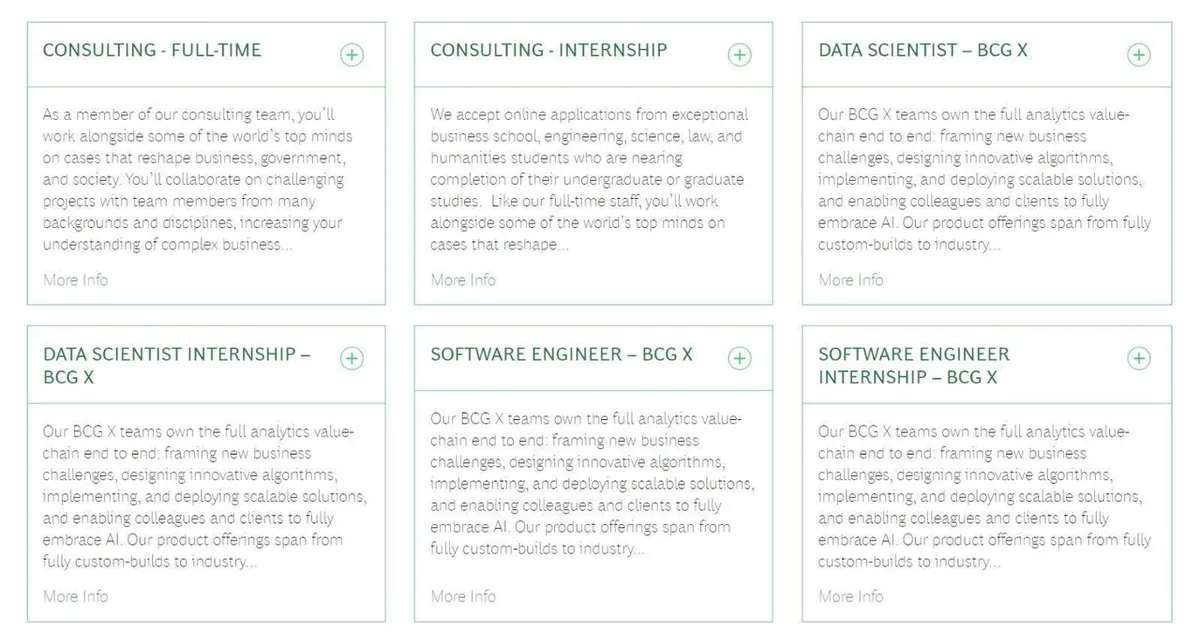Image resolution: width=1200 pixels, height=633 pixels.
Task: Select the Data Scientist – BCG X title
Action: (923, 50)
